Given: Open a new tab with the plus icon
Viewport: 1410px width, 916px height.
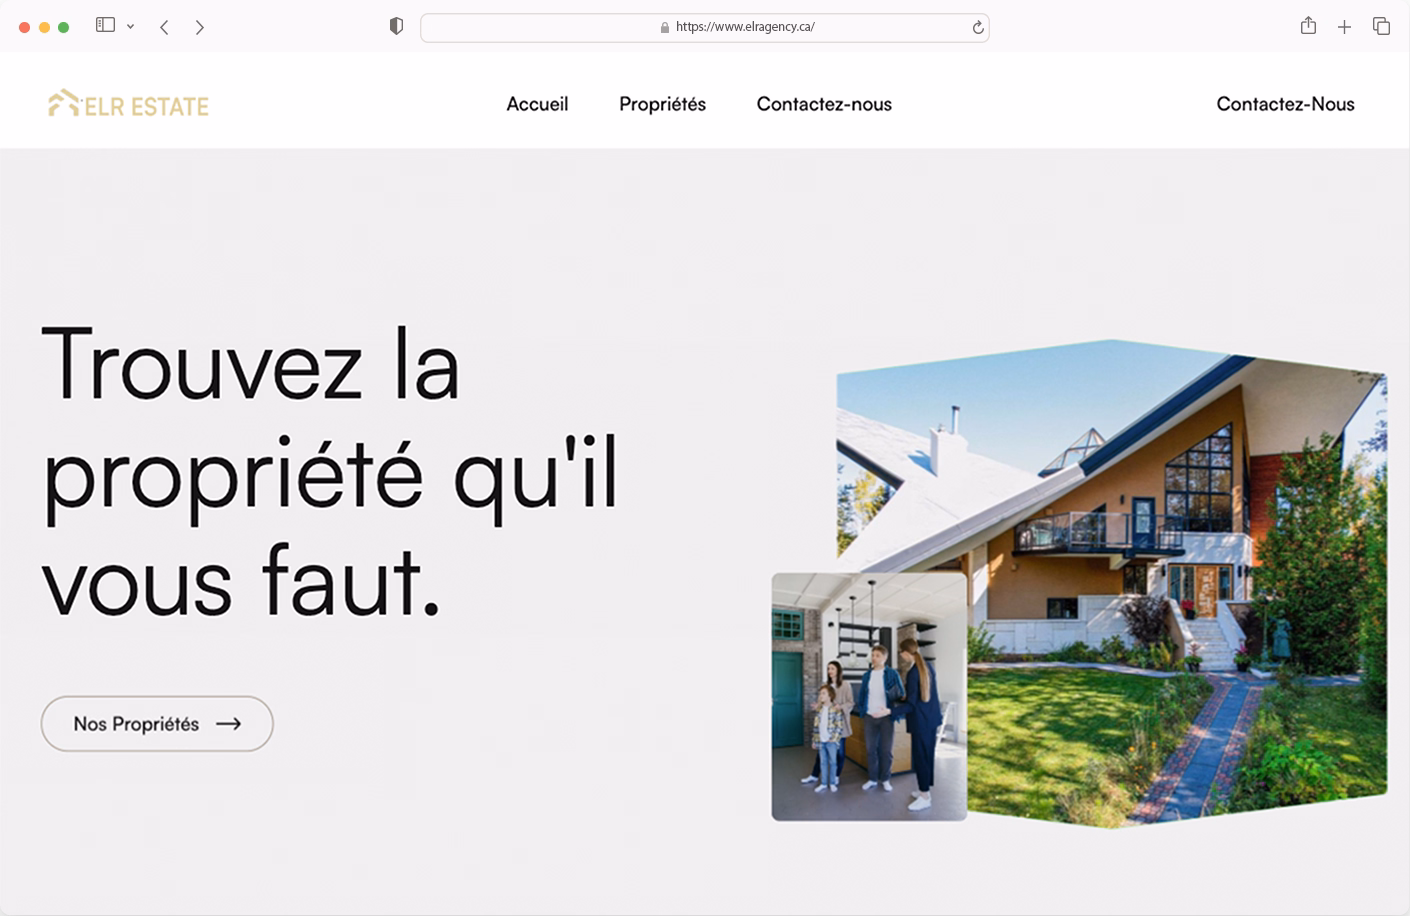Looking at the screenshot, I should pyautogui.click(x=1344, y=27).
